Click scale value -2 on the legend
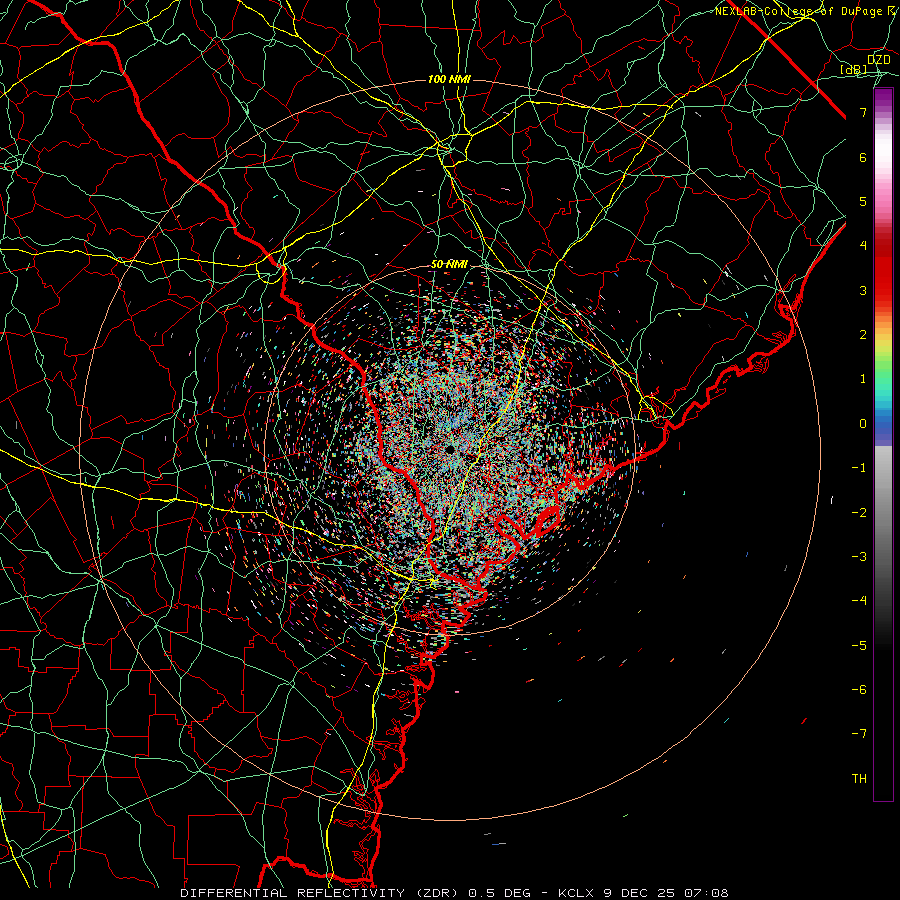This screenshot has width=900, height=900. pyautogui.click(x=859, y=513)
